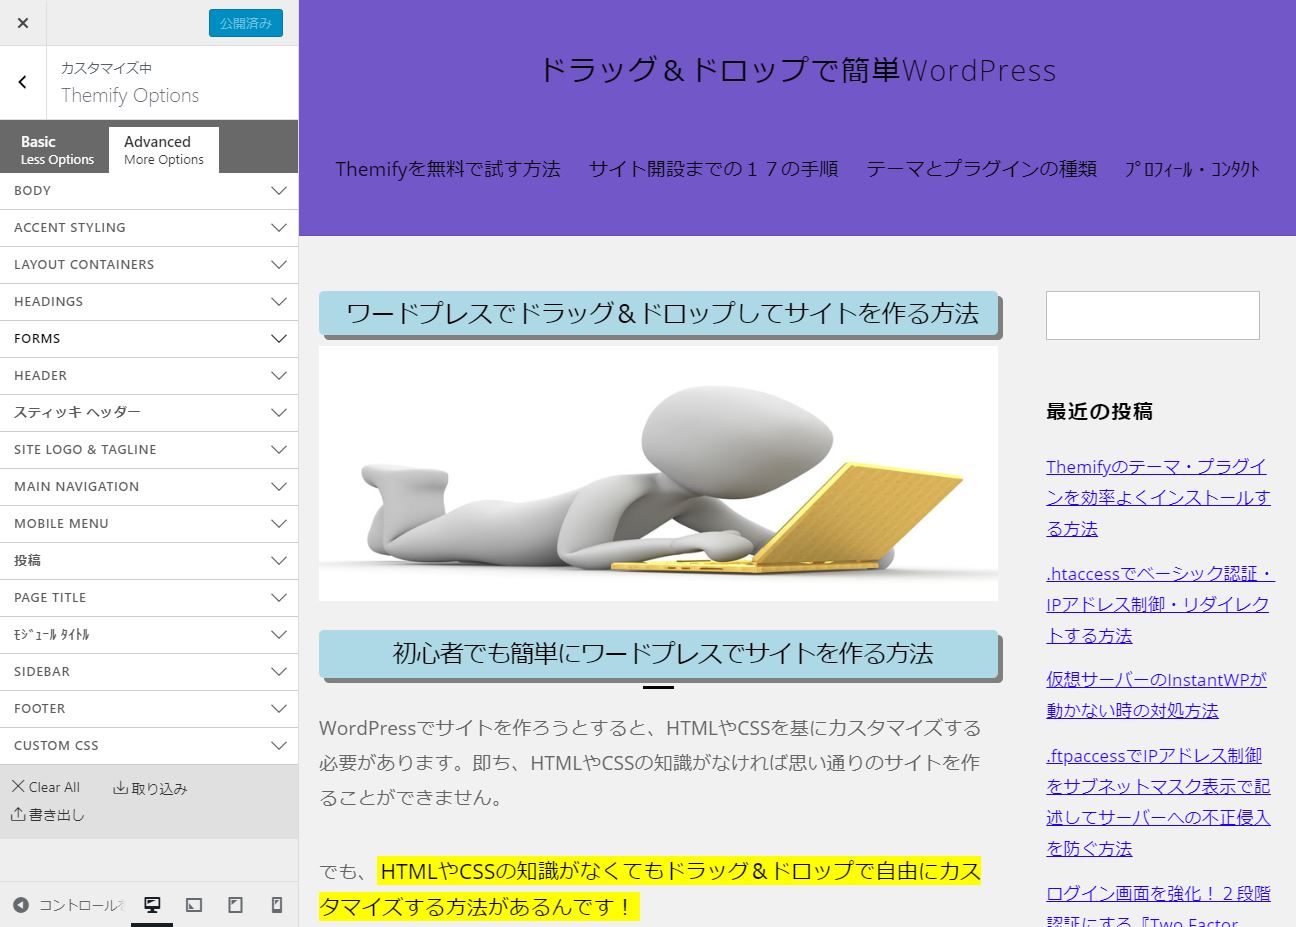1296x927 pixels.
Task: Click 書き出し export button
Action: [x=48, y=815]
